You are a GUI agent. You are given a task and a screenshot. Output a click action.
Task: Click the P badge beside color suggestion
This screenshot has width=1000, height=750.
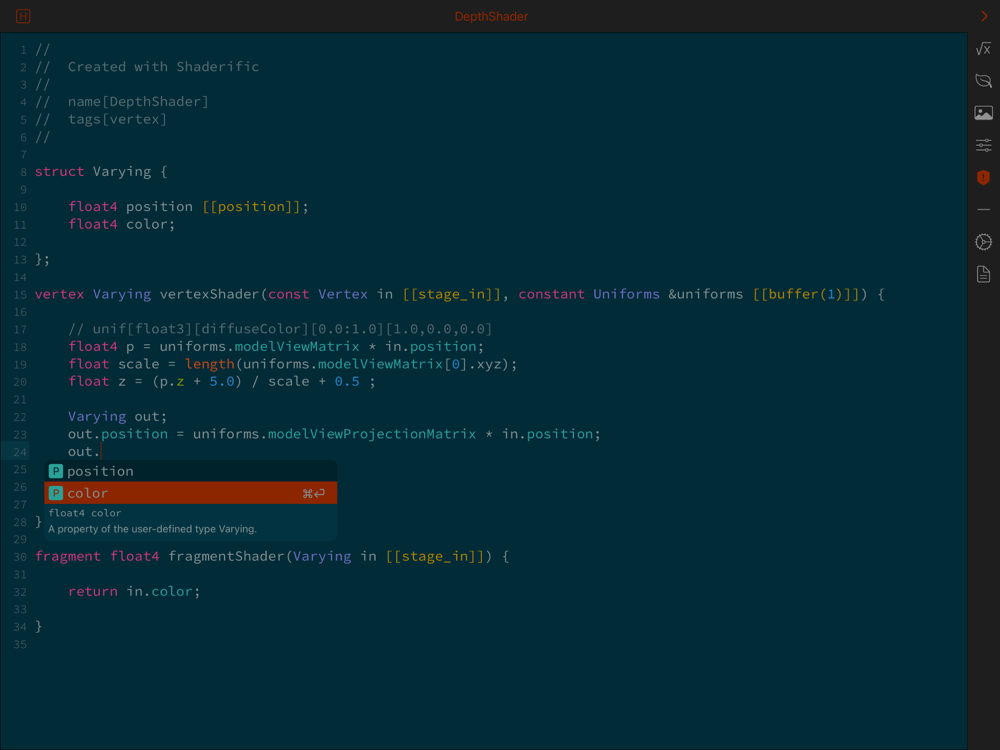tap(56, 493)
